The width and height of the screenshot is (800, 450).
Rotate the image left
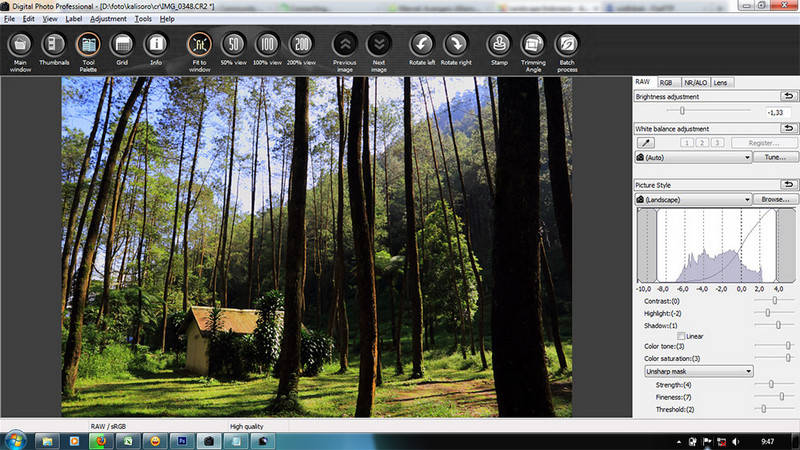point(422,49)
